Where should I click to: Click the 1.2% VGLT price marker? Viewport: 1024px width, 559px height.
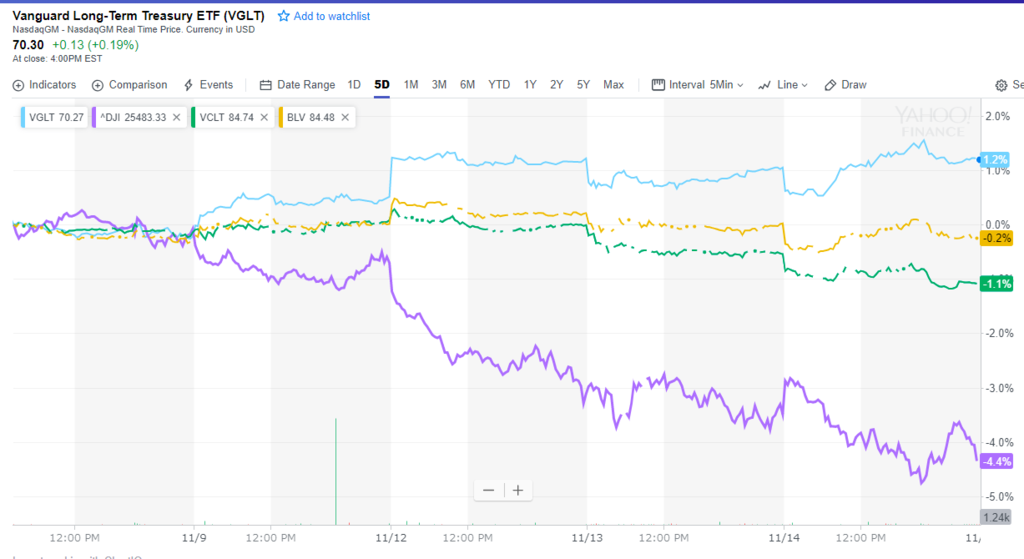(995, 160)
